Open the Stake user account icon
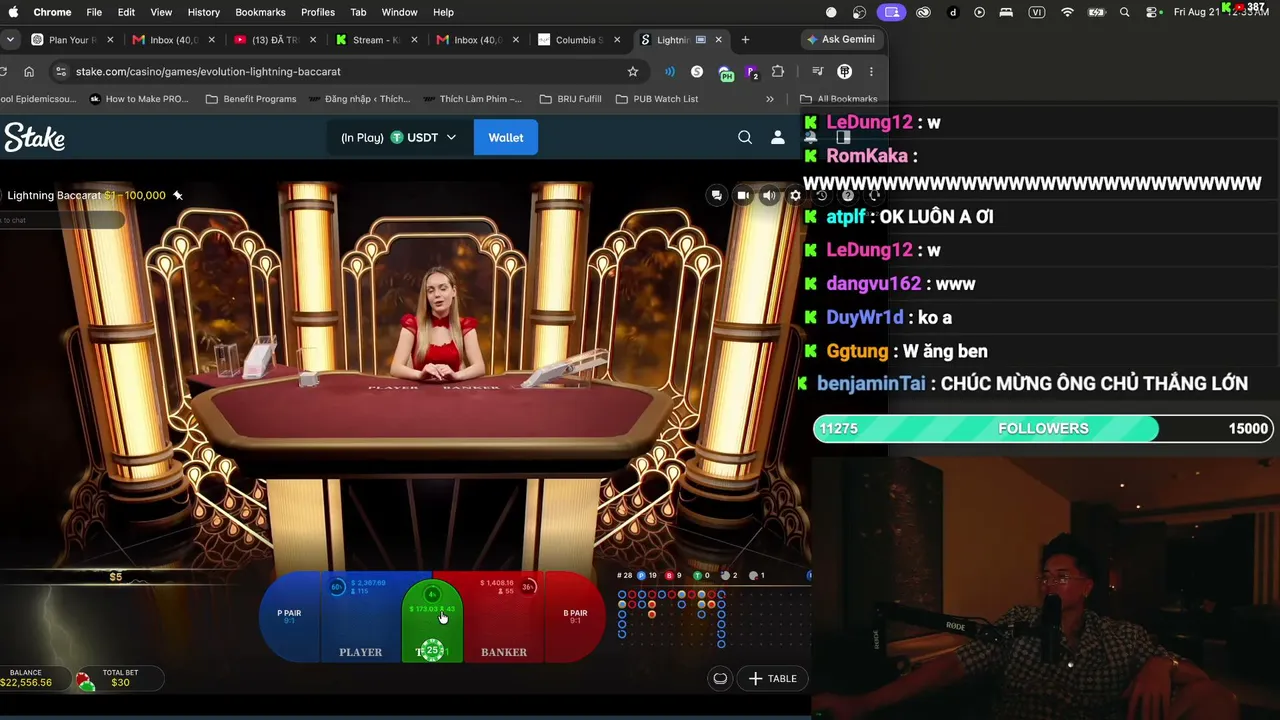Image resolution: width=1280 pixels, height=720 pixels. [x=778, y=137]
